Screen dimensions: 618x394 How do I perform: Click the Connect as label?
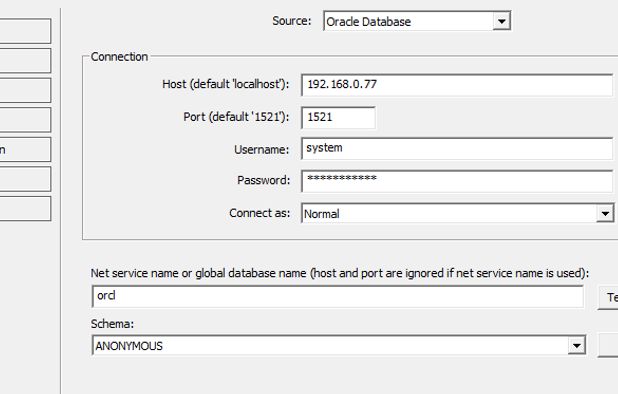259,213
